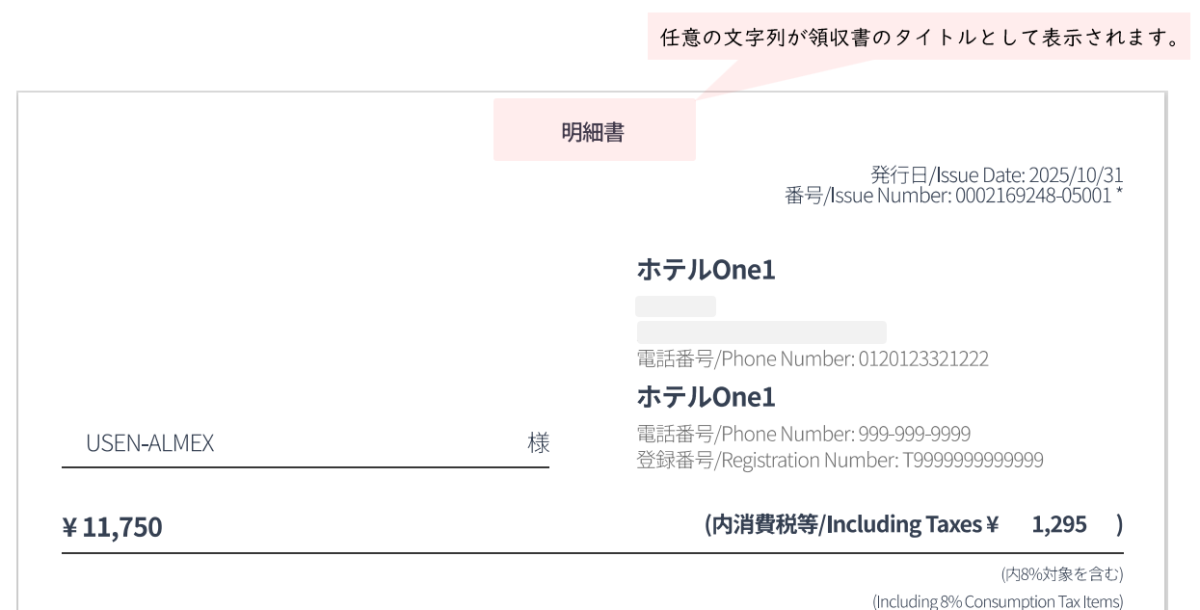Click the short gray redacted bar
Screen dimensions: 1200x610
point(675,306)
